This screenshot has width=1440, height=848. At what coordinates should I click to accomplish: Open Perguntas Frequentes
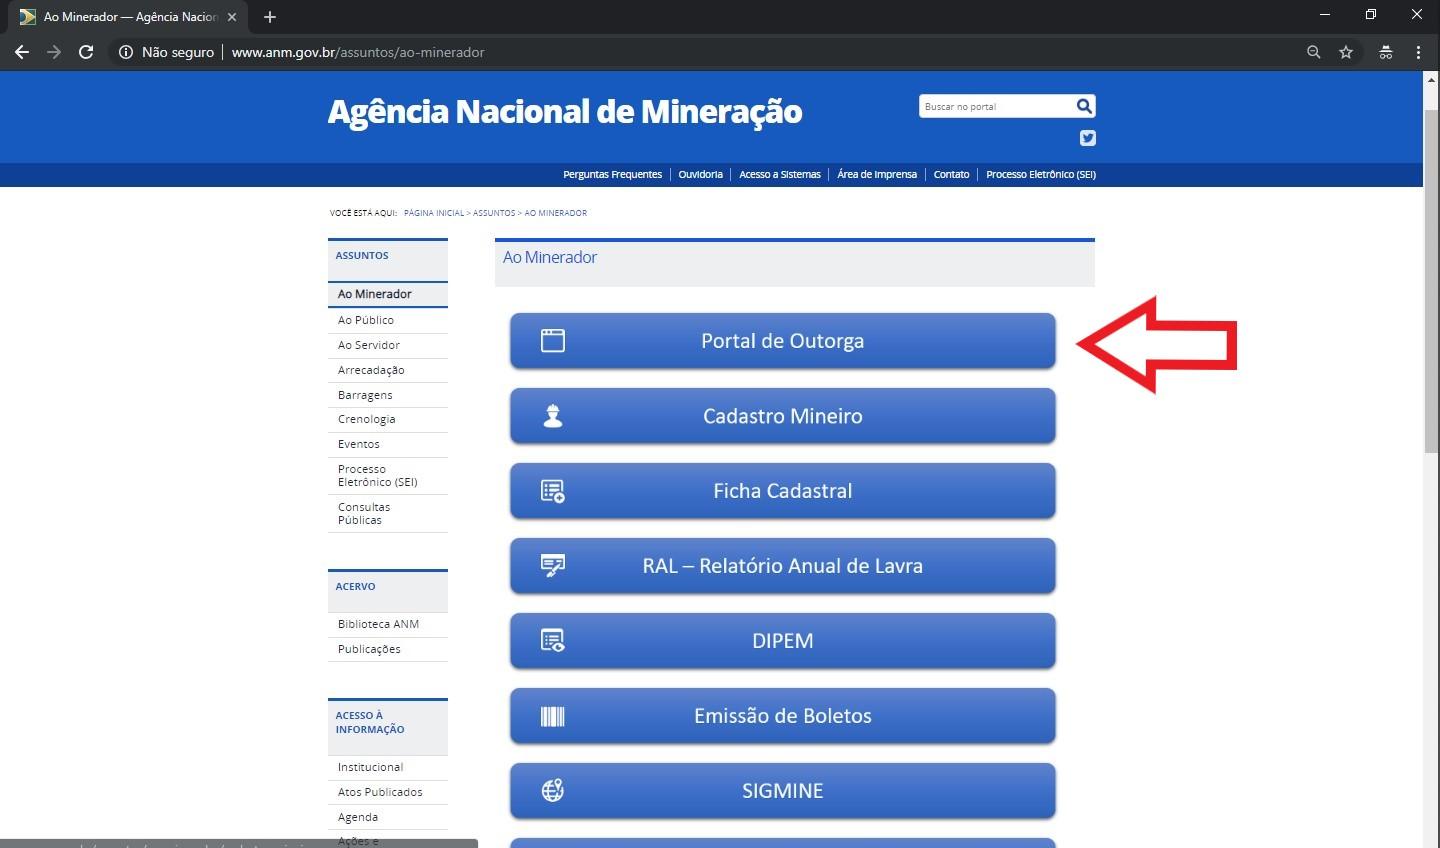[x=612, y=174]
